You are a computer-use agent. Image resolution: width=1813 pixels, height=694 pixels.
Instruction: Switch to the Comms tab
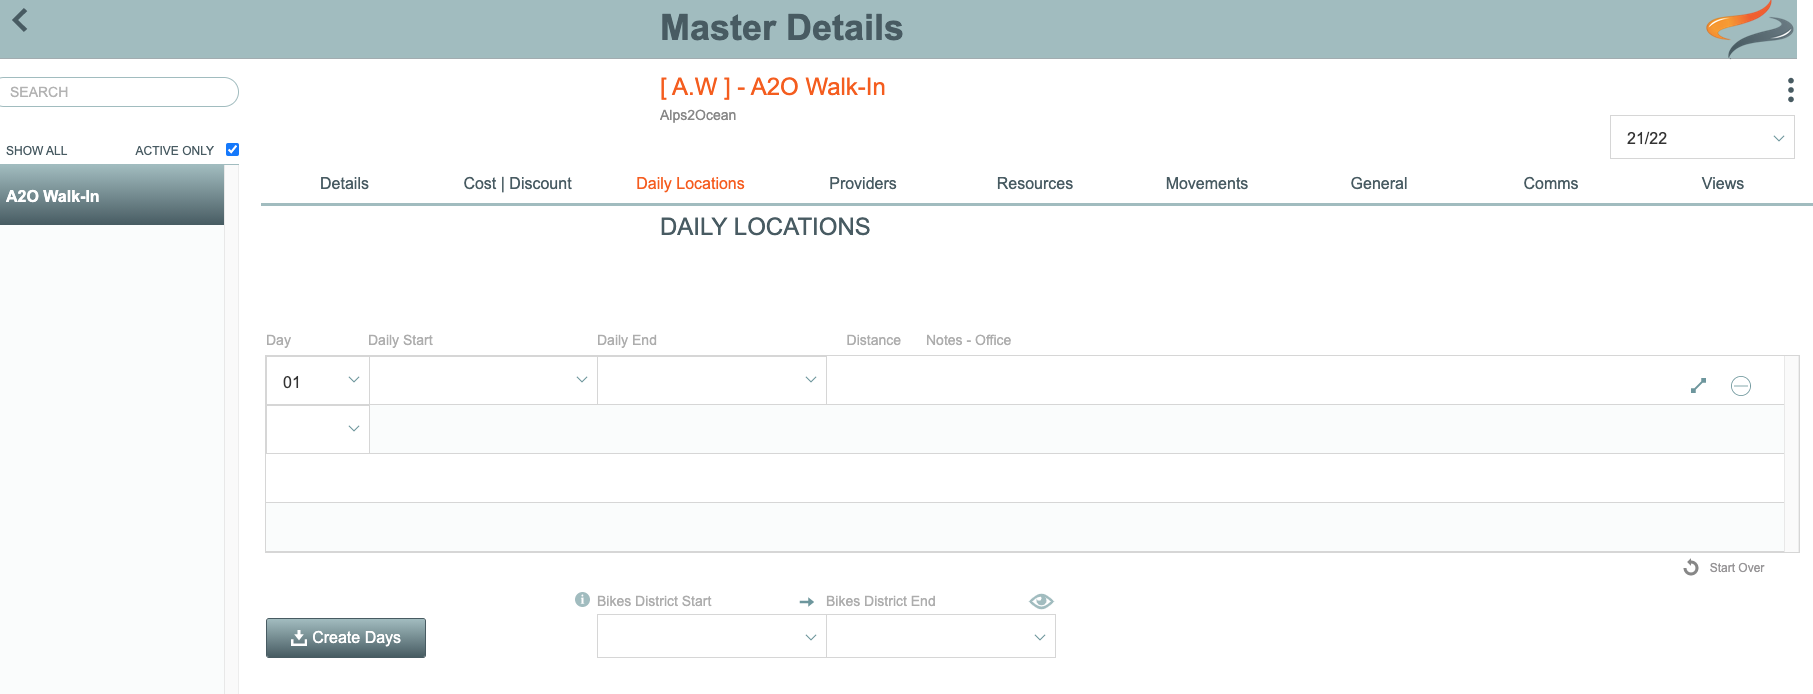(1550, 183)
